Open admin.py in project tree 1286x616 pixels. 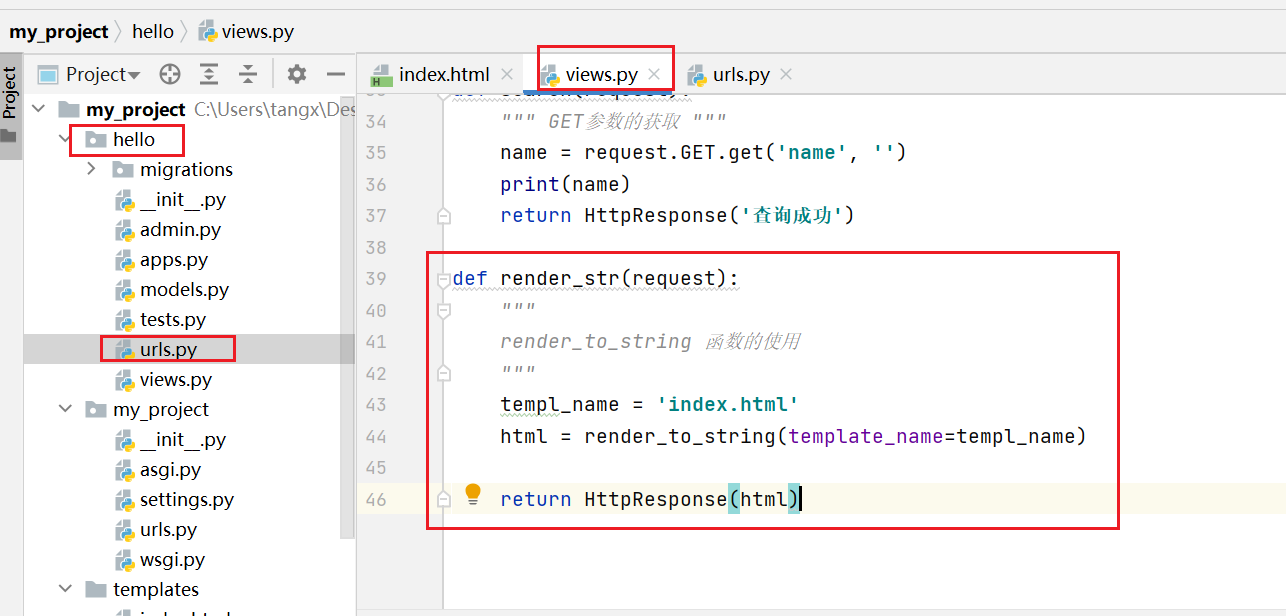[180, 229]
